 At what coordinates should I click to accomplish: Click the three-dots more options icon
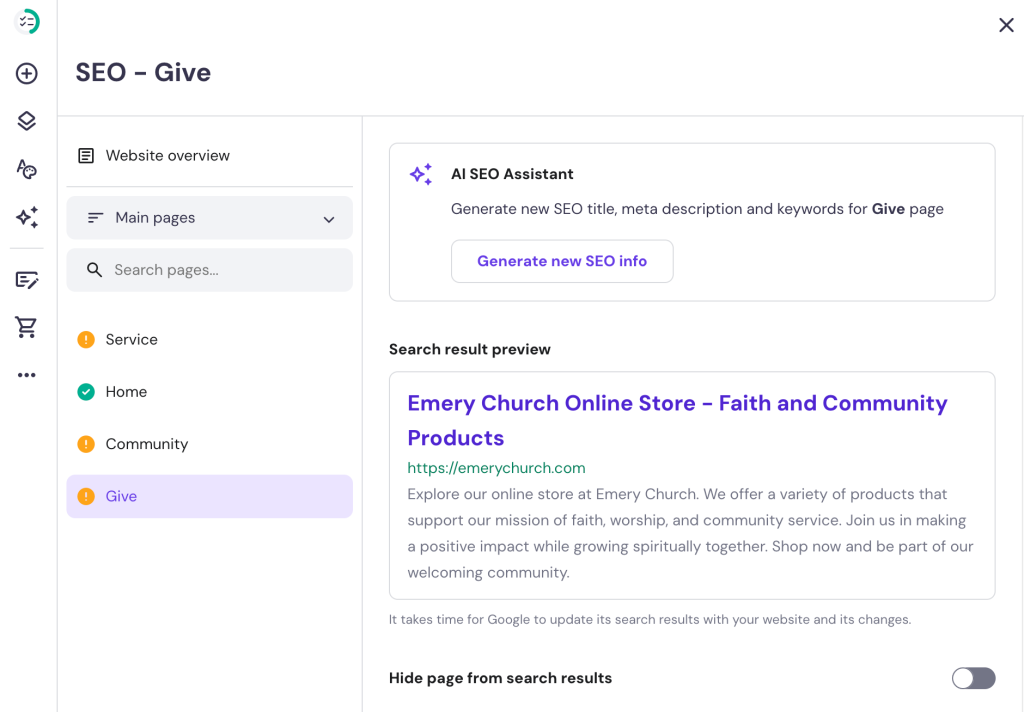(x=27, y=375)
